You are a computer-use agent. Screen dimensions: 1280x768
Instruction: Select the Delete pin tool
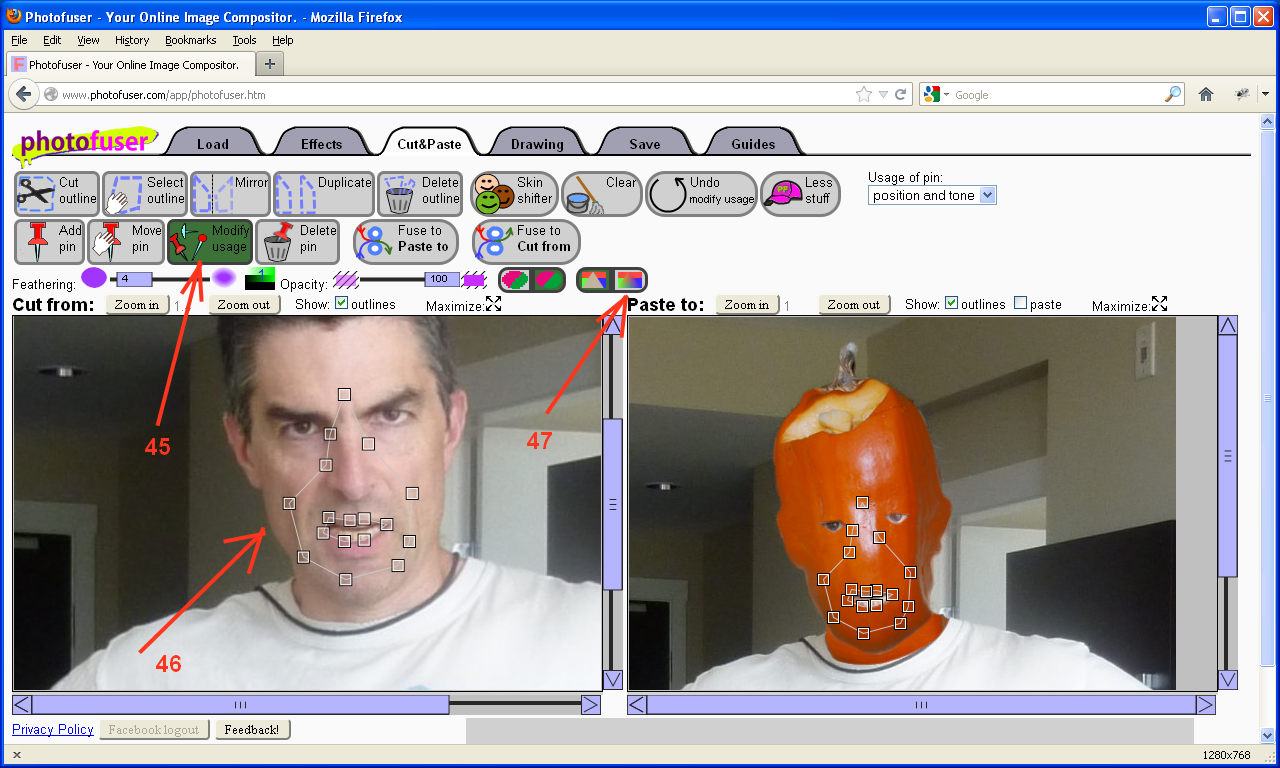coord(298,242)
